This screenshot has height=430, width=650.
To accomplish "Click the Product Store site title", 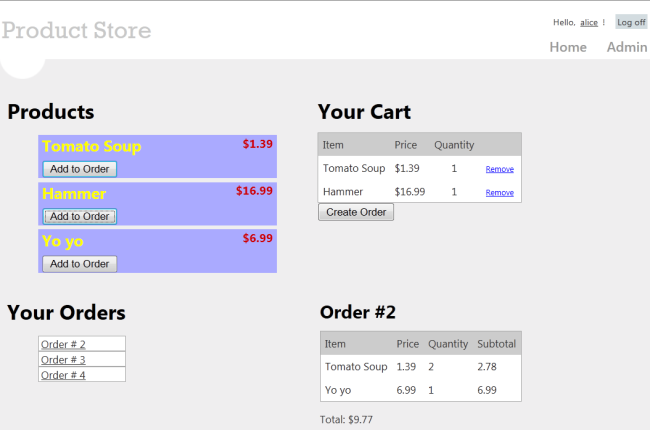I will (x=76, y=30).
